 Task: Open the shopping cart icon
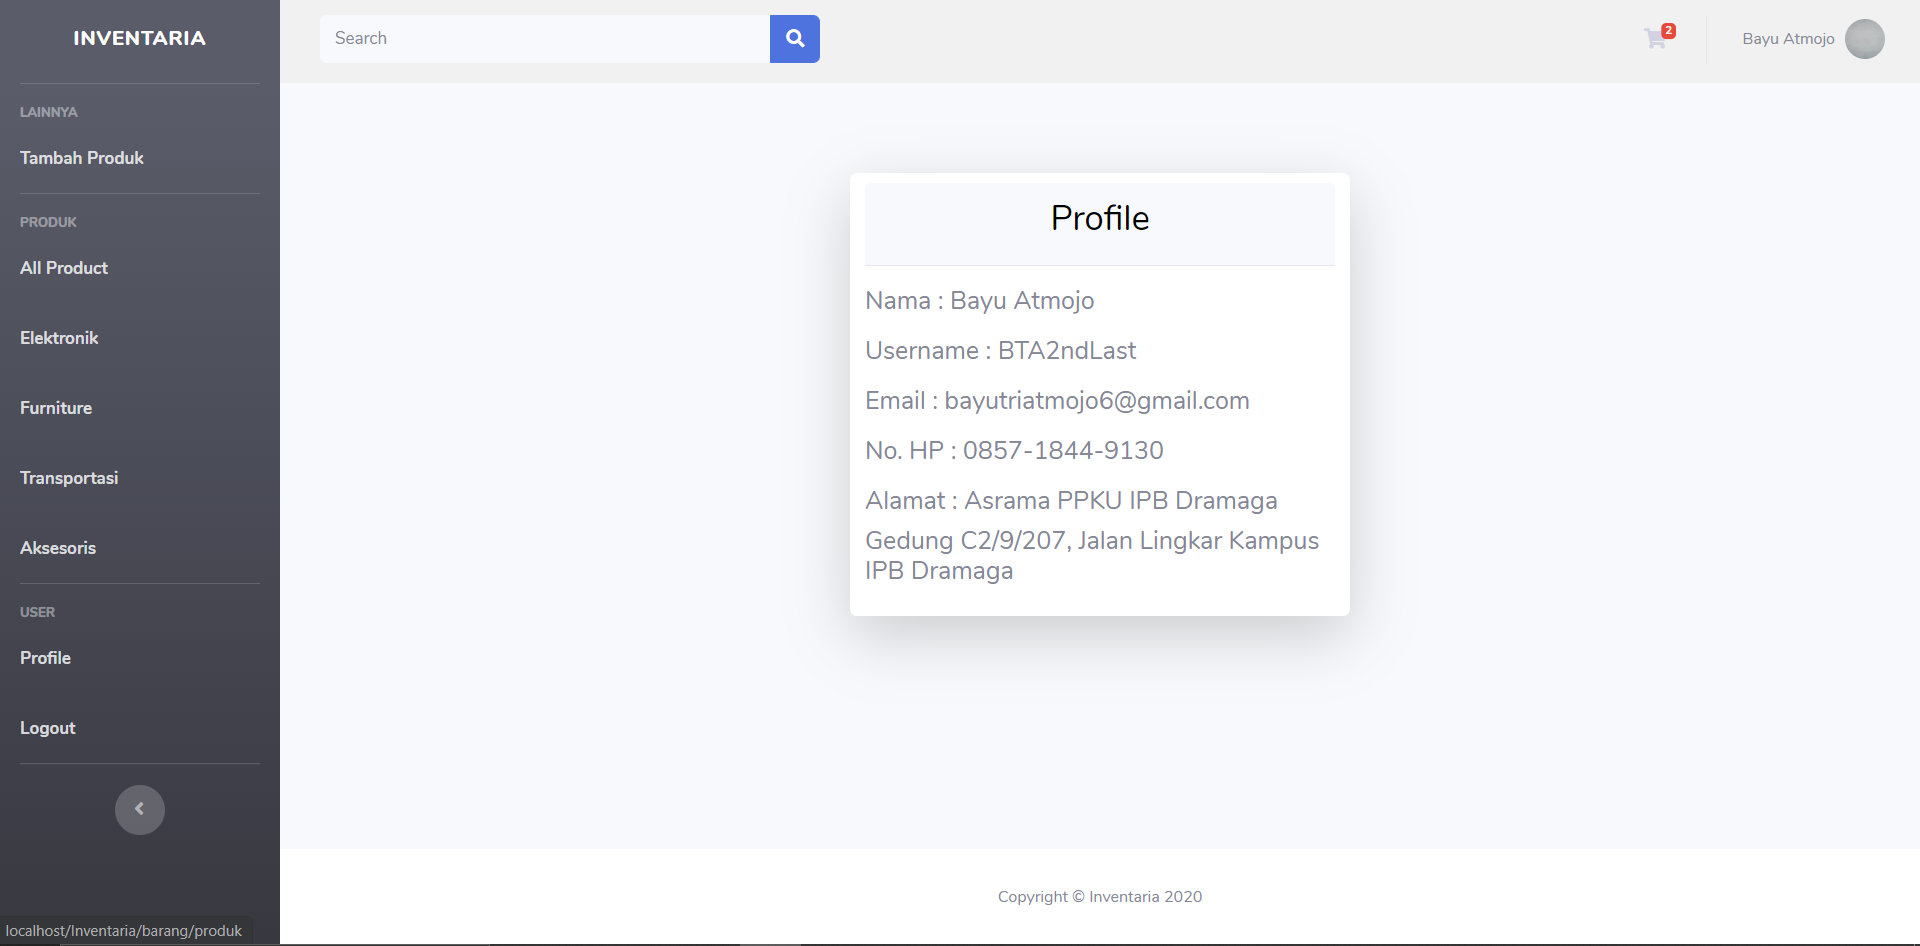point(1656,38)
